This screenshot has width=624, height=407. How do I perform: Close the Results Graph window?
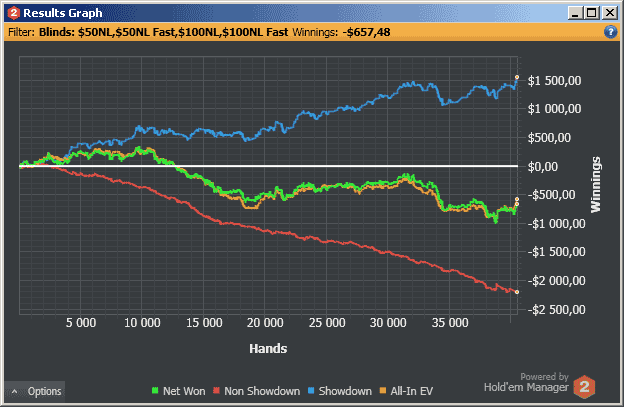click(610, 13)
